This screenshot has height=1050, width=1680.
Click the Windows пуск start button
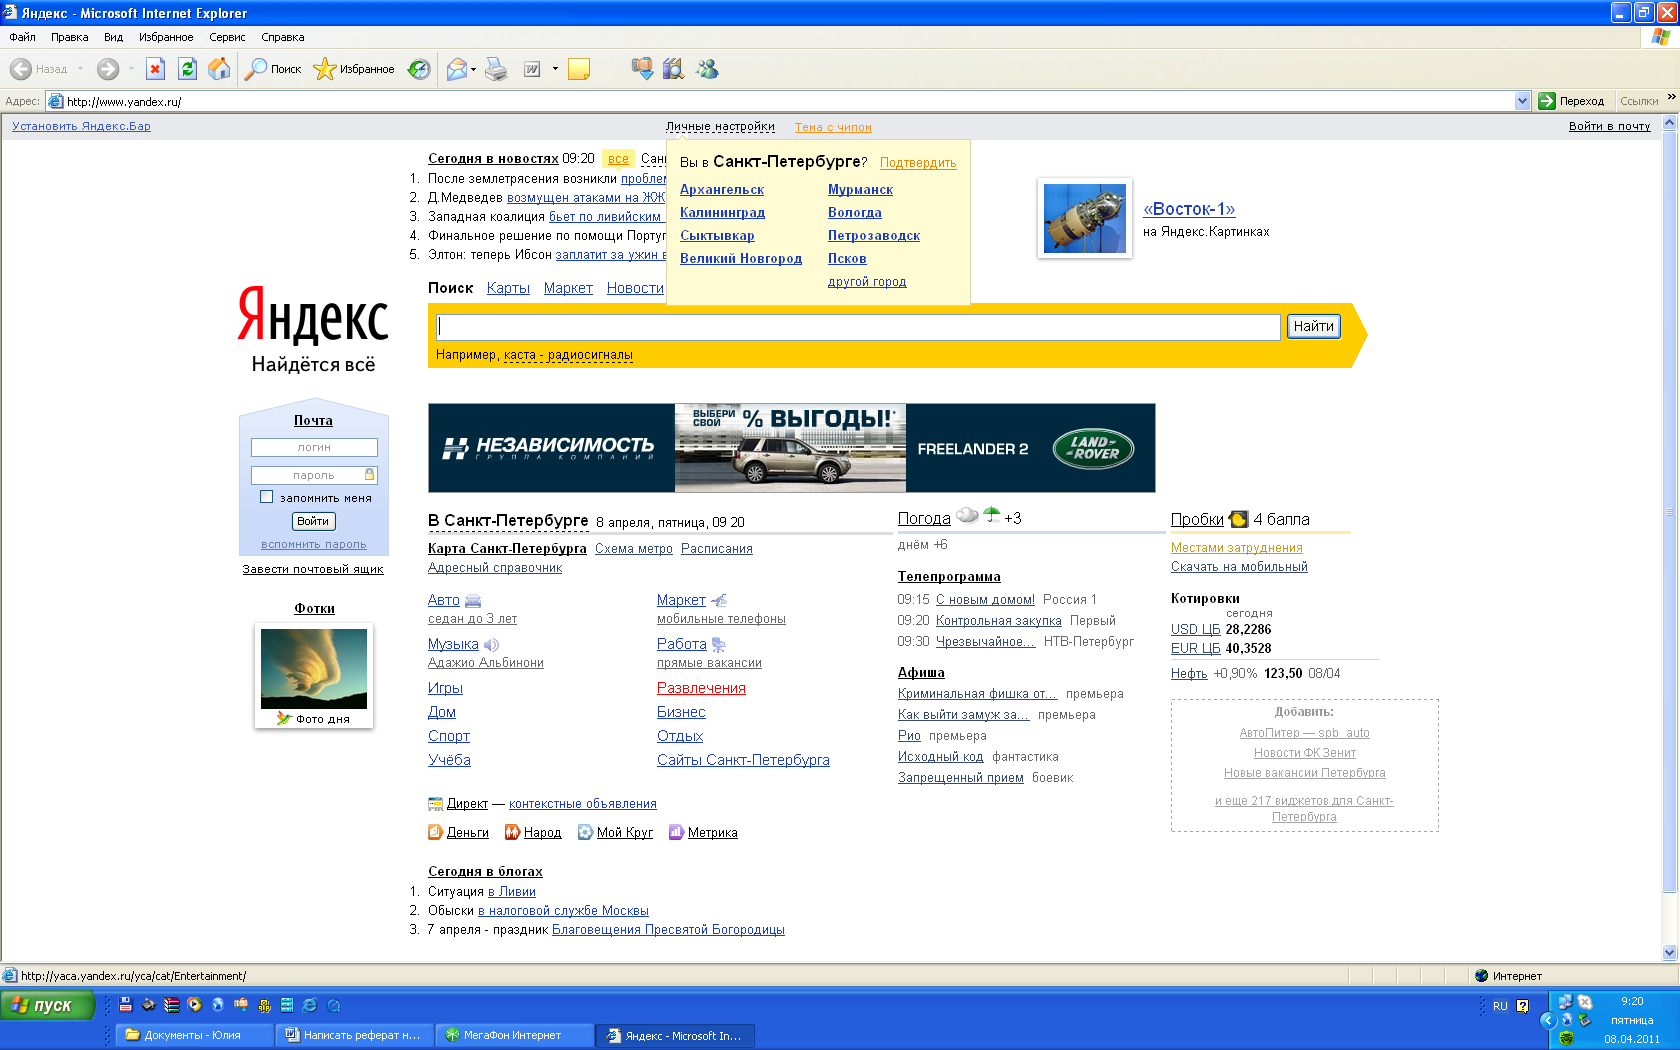click(x=48, y=1005)
